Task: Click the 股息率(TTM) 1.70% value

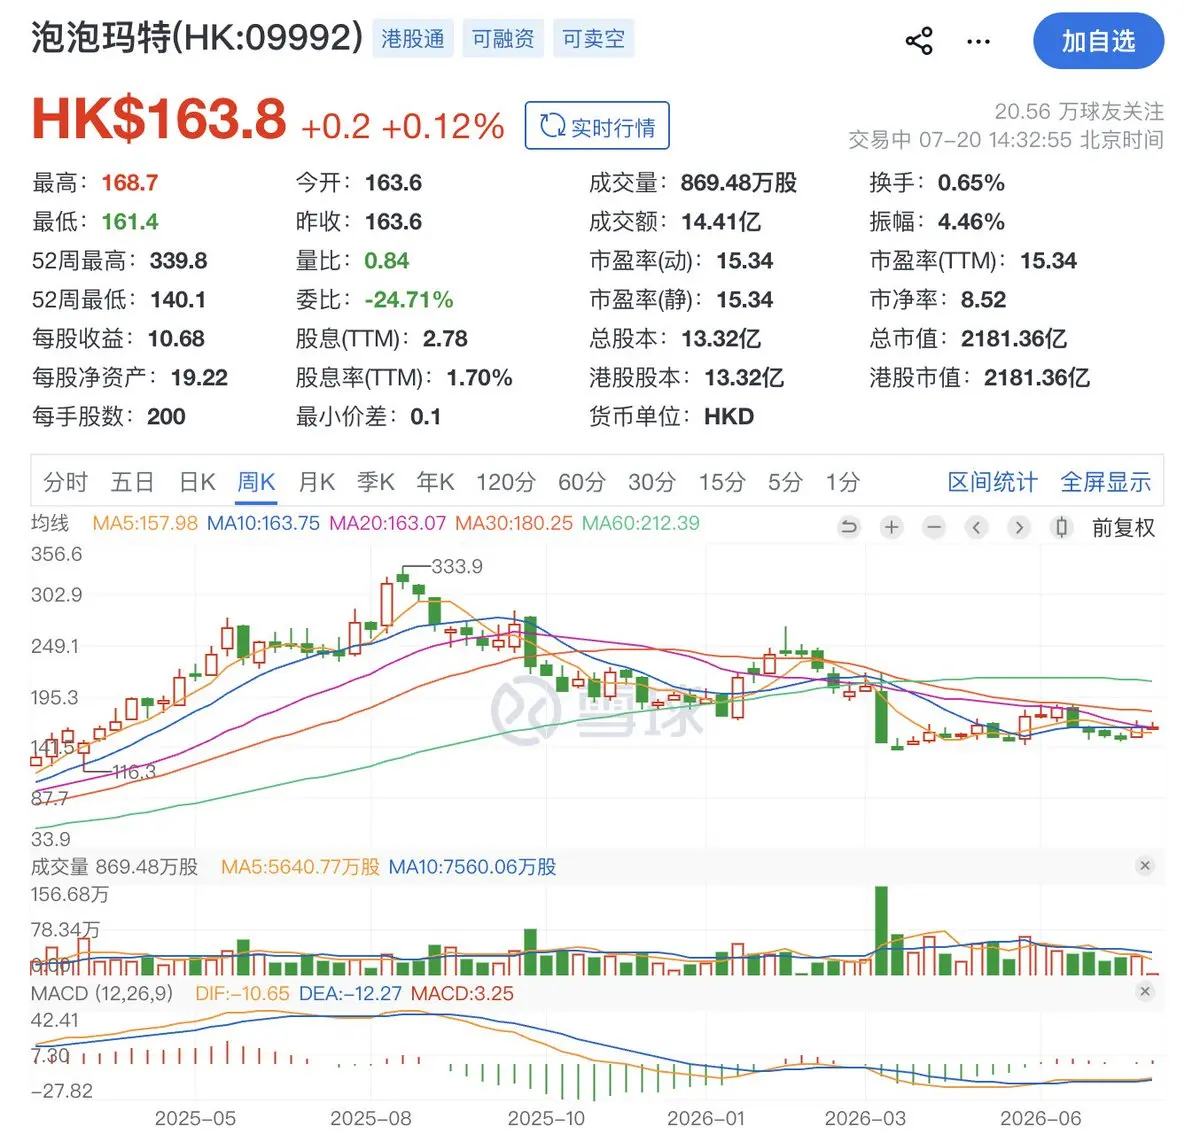Action: click(x=479, y=378)
